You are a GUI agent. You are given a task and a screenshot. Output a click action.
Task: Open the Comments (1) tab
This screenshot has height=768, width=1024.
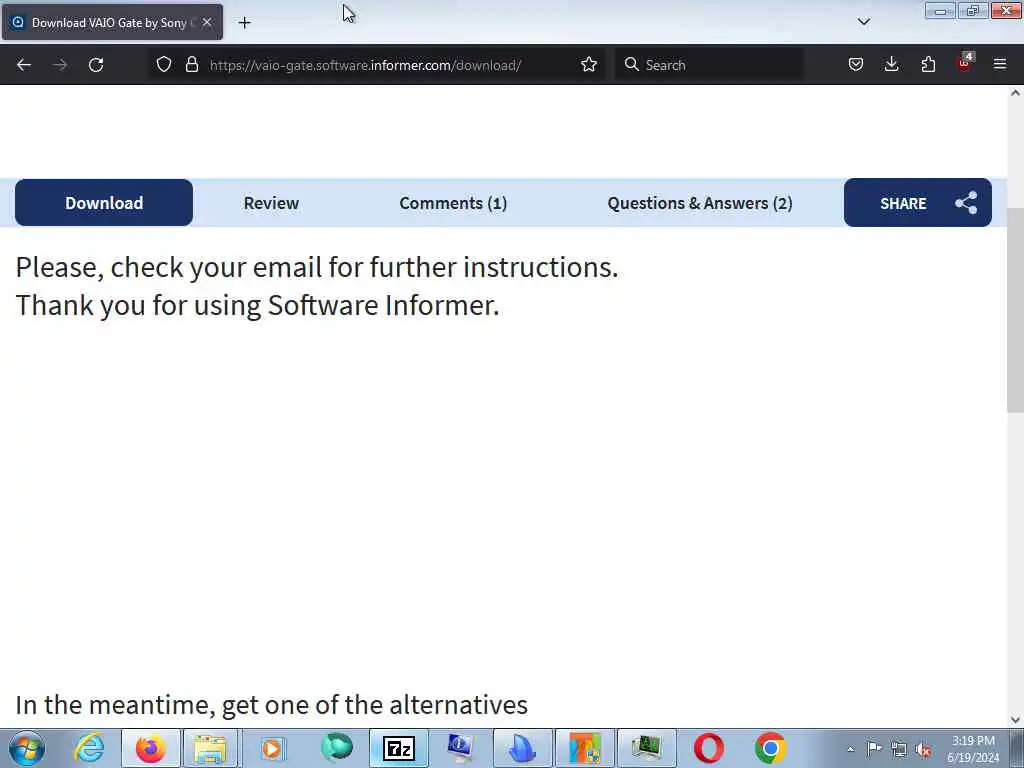[453, 203]
